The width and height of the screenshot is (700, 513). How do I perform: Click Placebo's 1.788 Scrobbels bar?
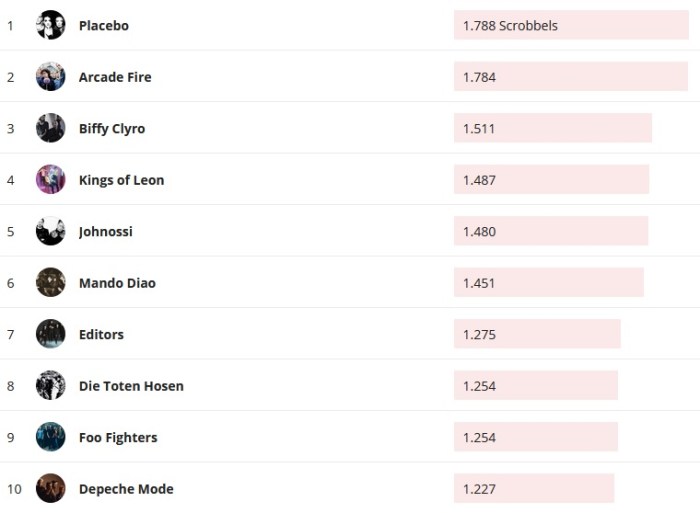click(571, 25)
